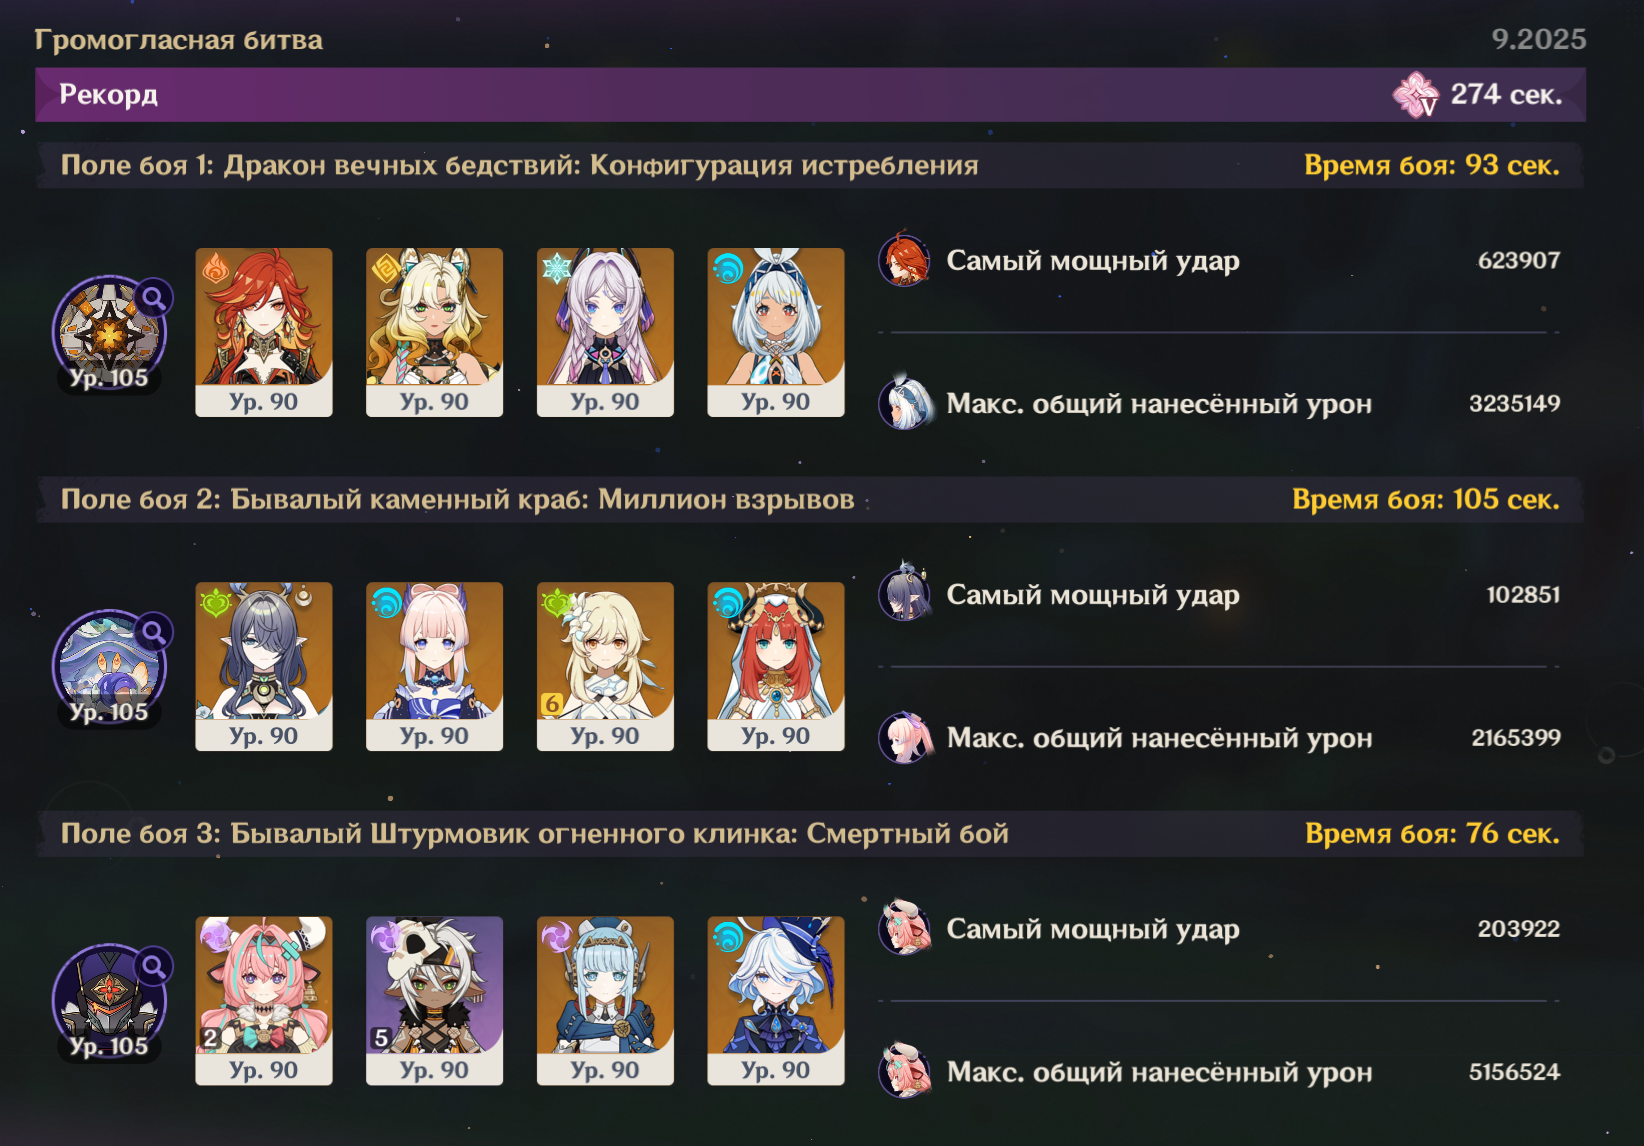1644x1146 pixels.
Task: Click the skull-masked Electro character with constellation 5
Action: tap(435, 1000)
